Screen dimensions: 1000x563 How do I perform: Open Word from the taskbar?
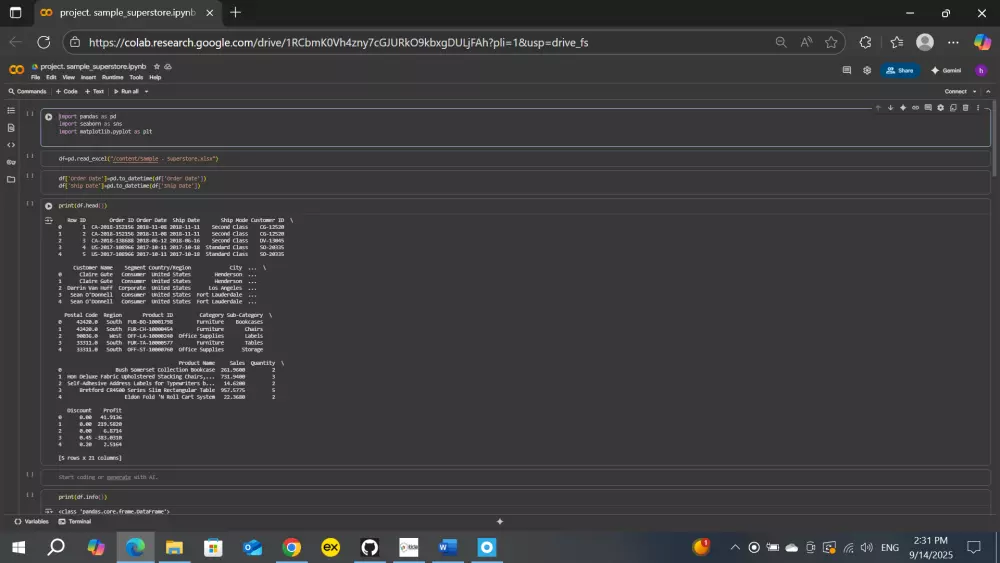(x=448, y=547)
